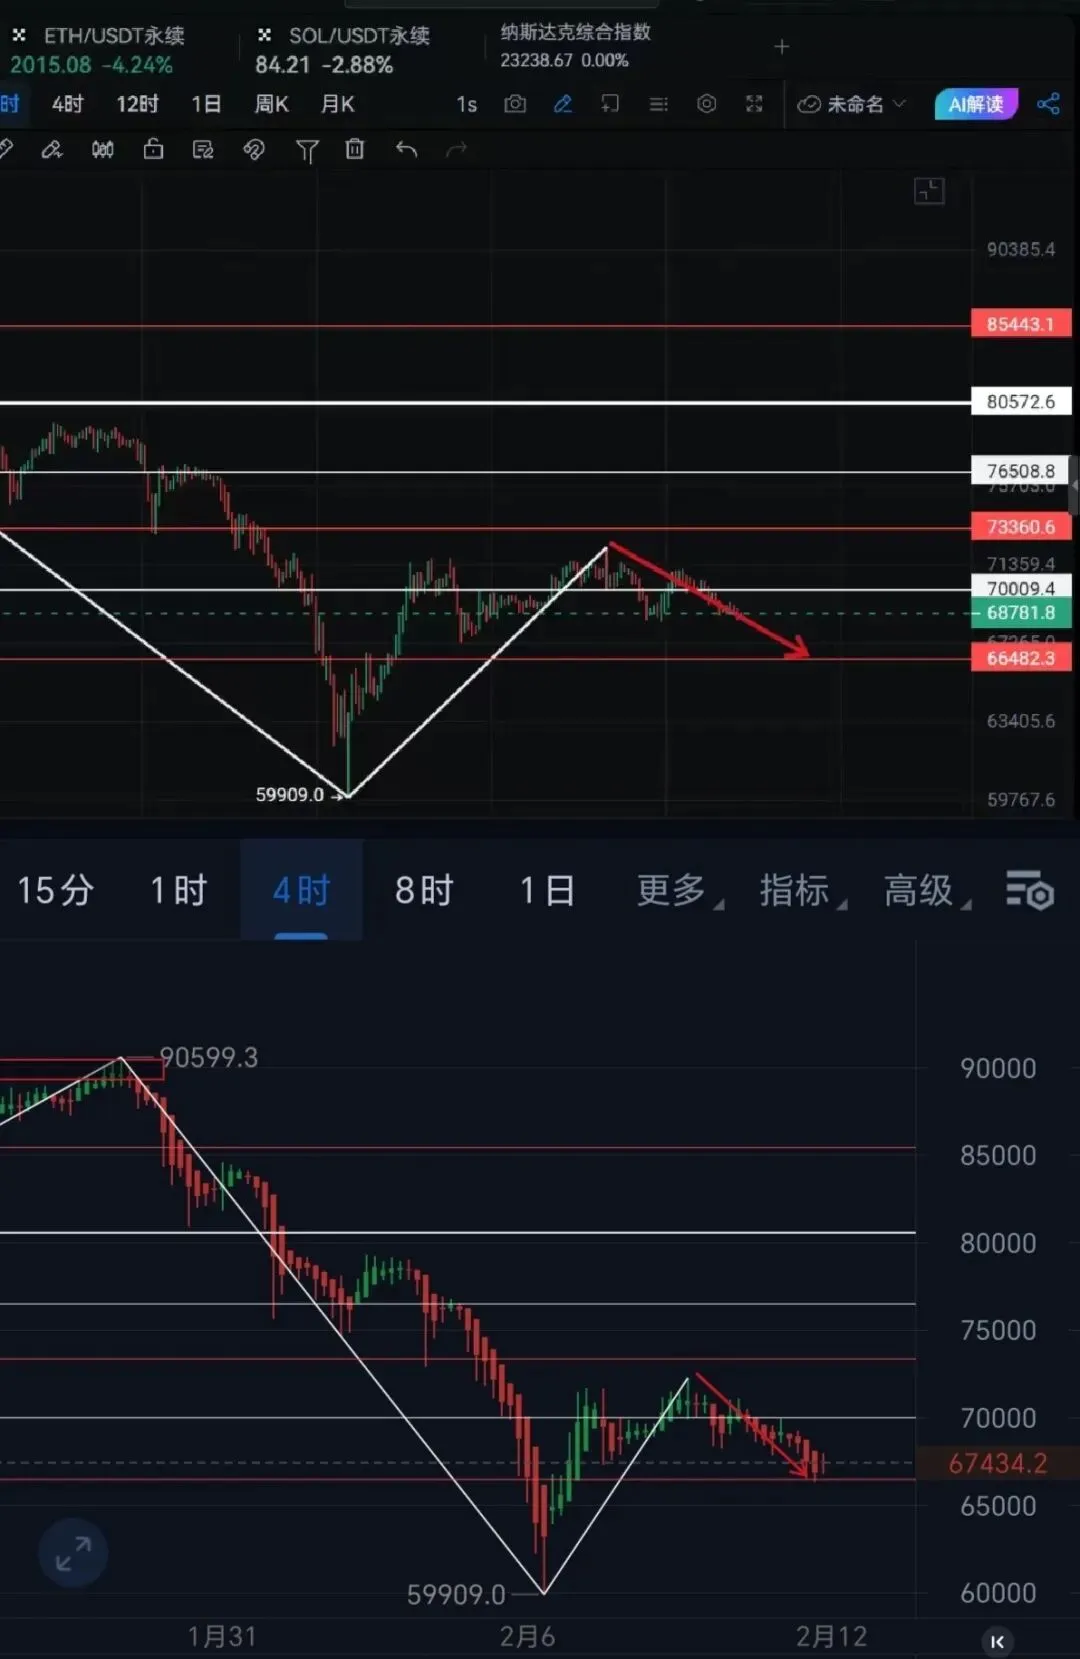Undo the last drawing action

point(406,150)
